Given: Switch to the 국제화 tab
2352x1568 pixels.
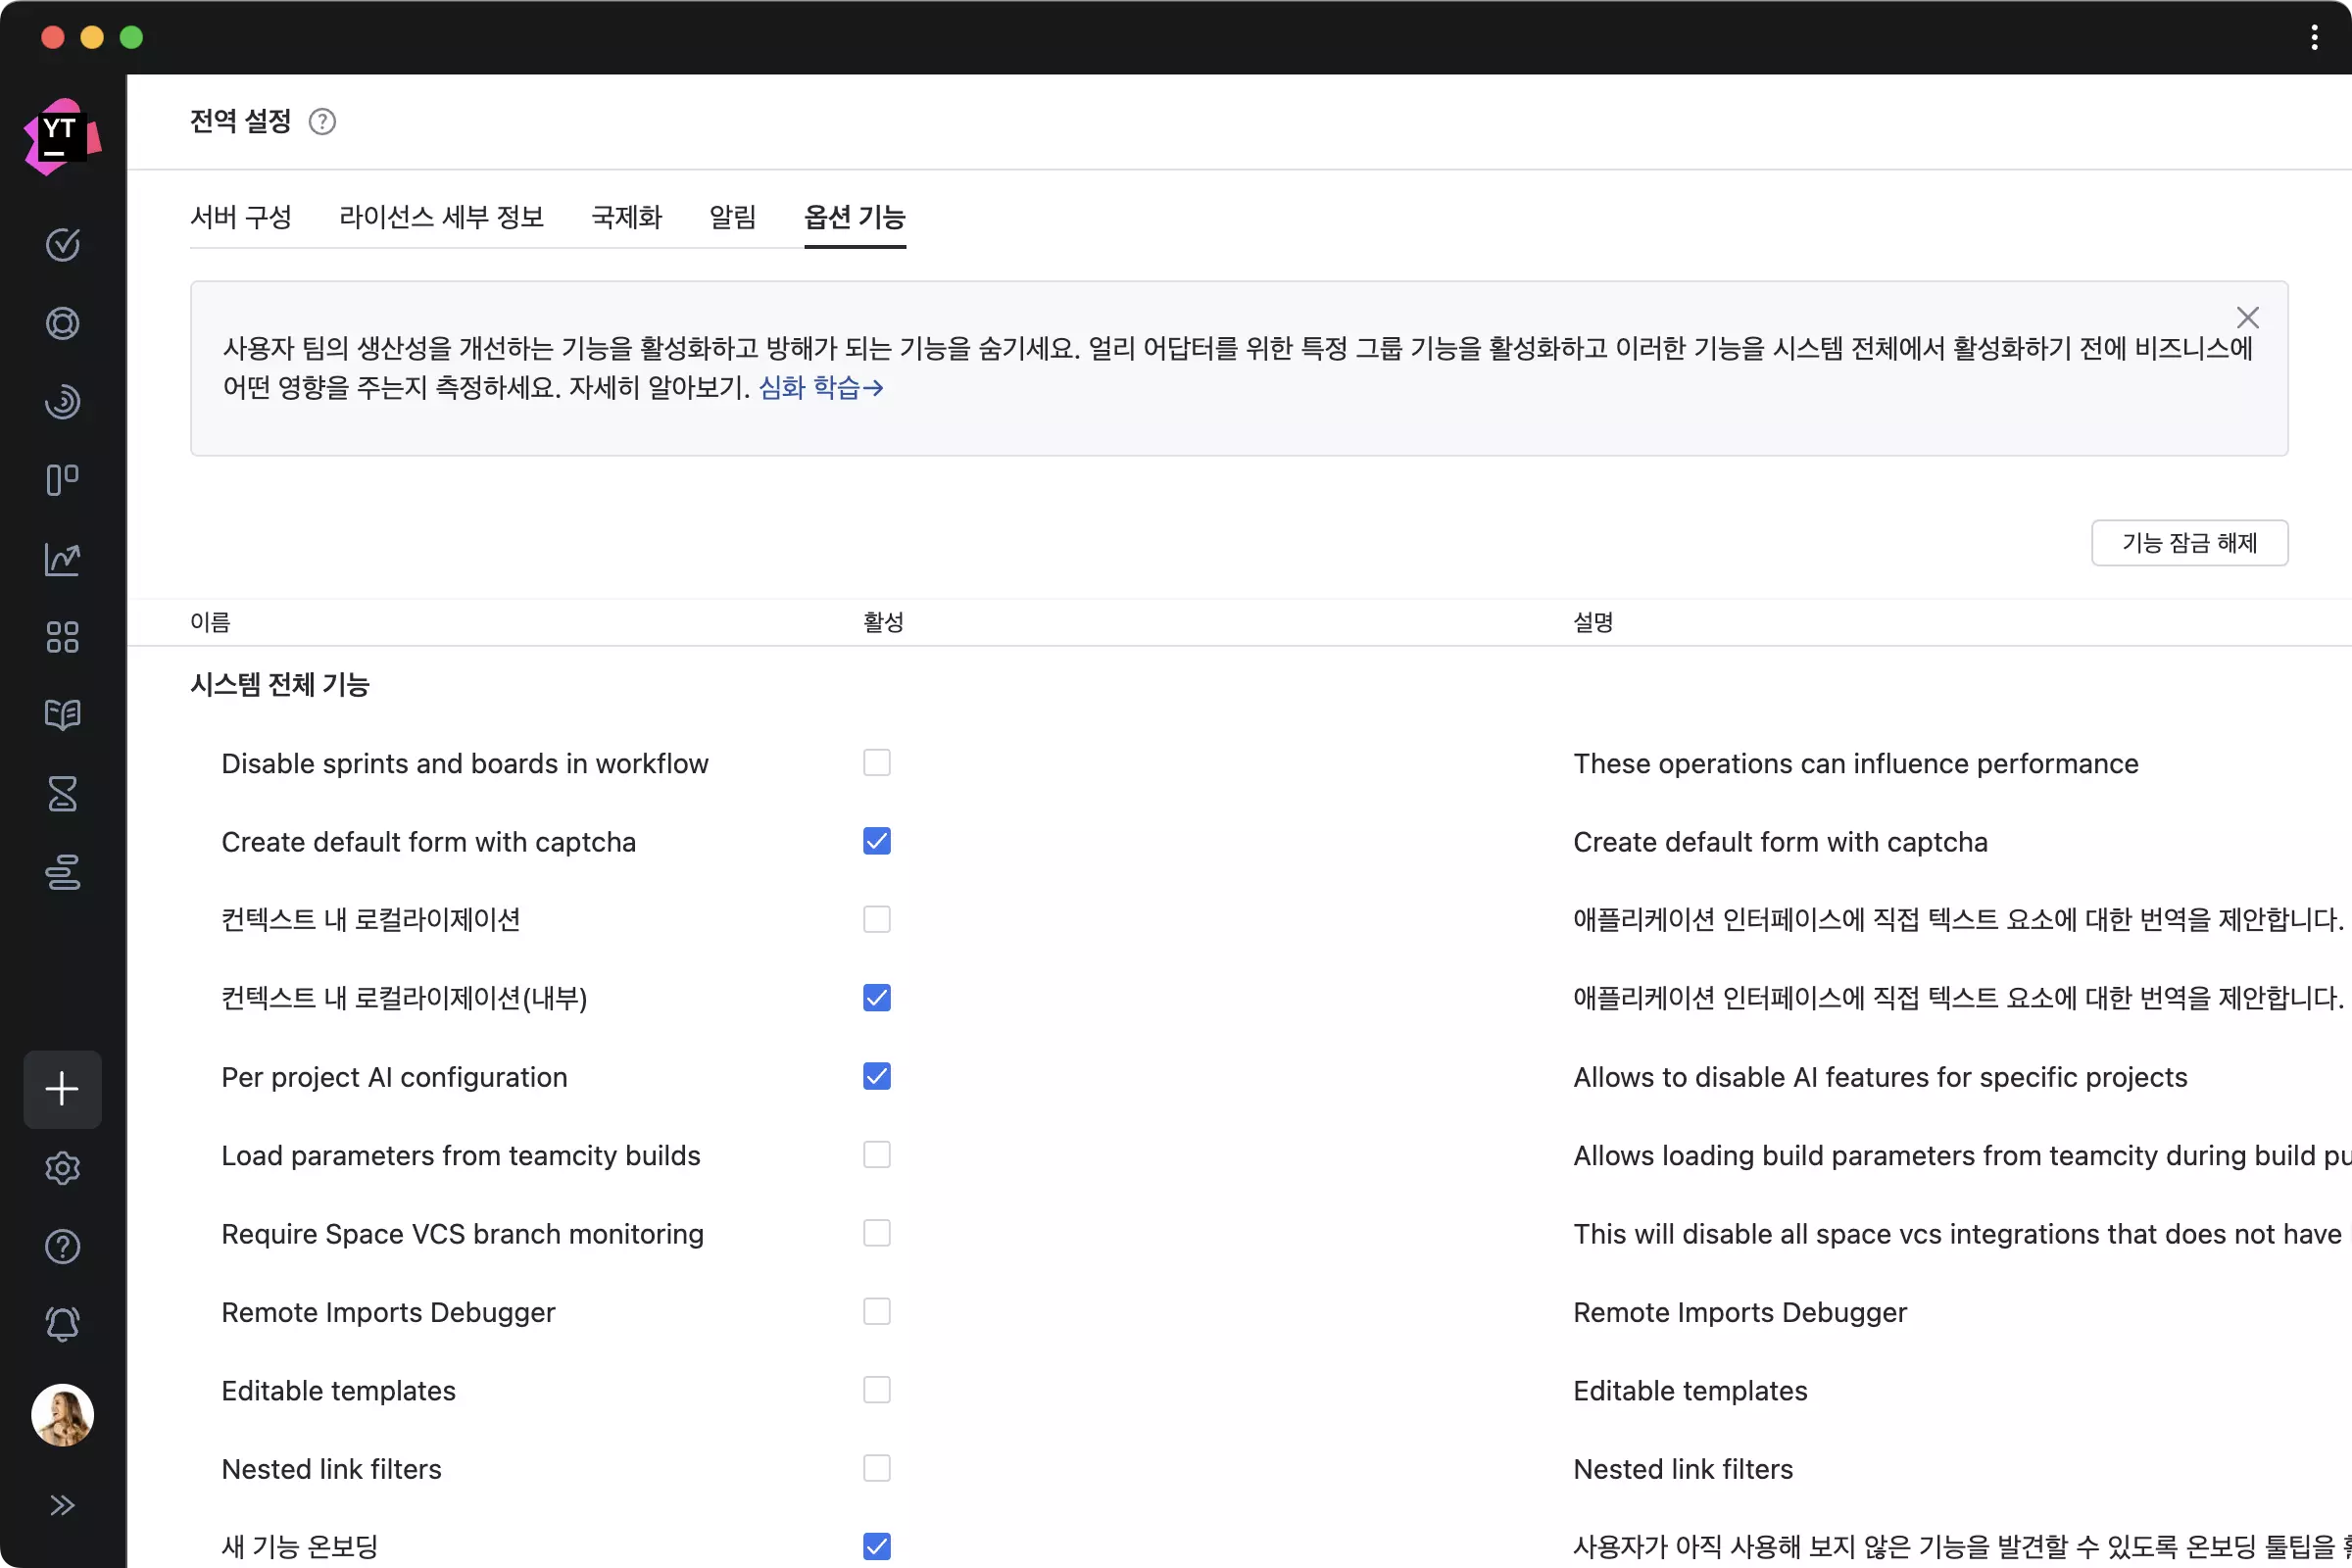Looking at the screenshot, I should 626,217.
